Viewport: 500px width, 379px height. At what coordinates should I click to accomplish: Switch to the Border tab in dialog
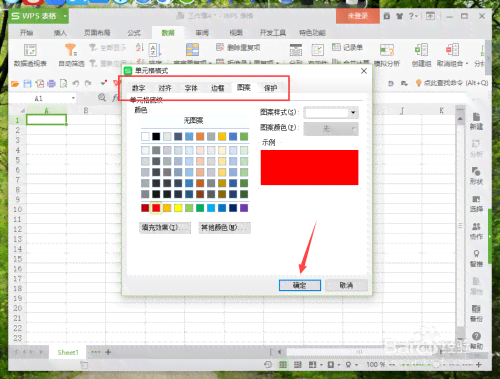point(217,88)
